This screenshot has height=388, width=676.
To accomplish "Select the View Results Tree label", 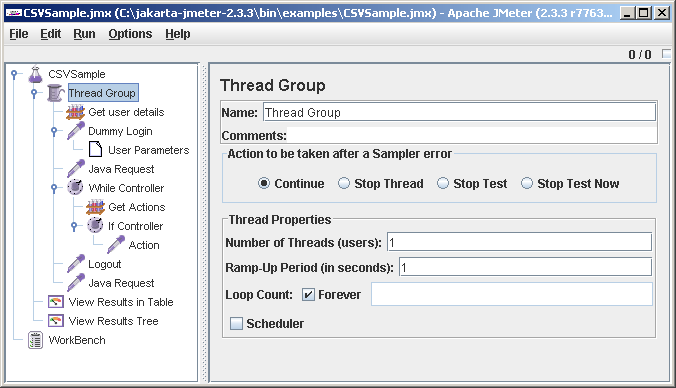I will [x=113, y=321].
